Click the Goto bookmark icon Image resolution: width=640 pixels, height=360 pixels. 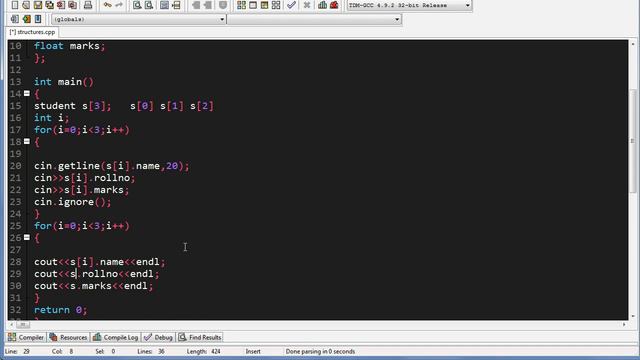tap(38, 19)
